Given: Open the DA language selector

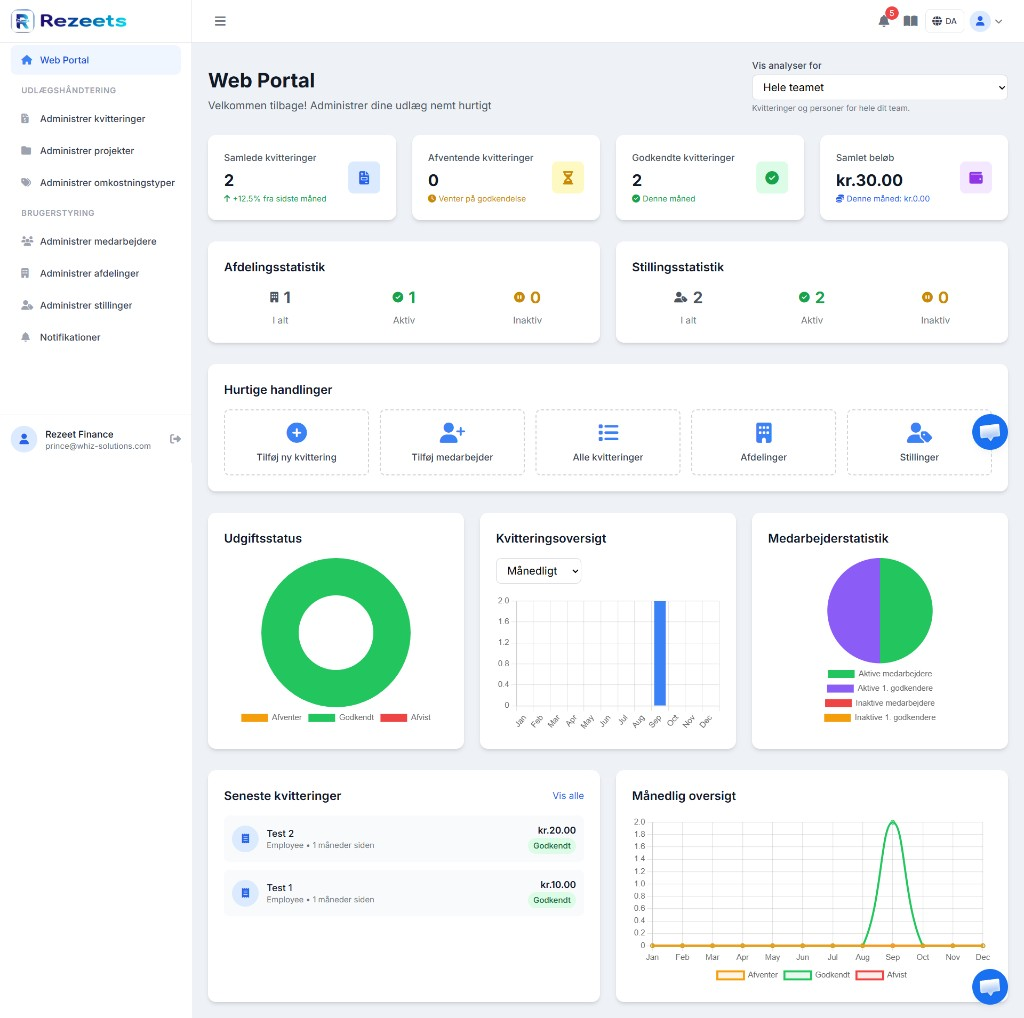Looking at the screenshot, I should click(x=944, y=21).
